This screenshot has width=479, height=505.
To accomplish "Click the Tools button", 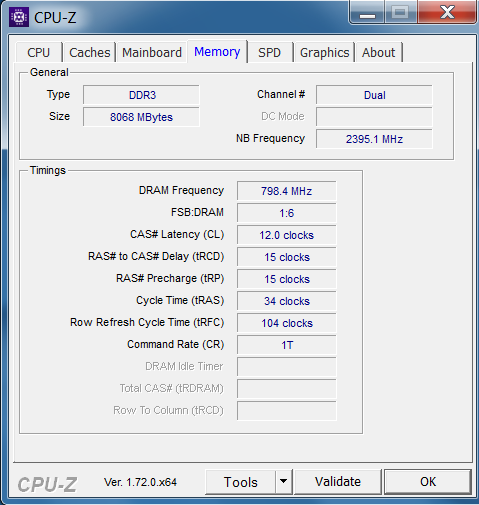I will (x=241, y=481).
